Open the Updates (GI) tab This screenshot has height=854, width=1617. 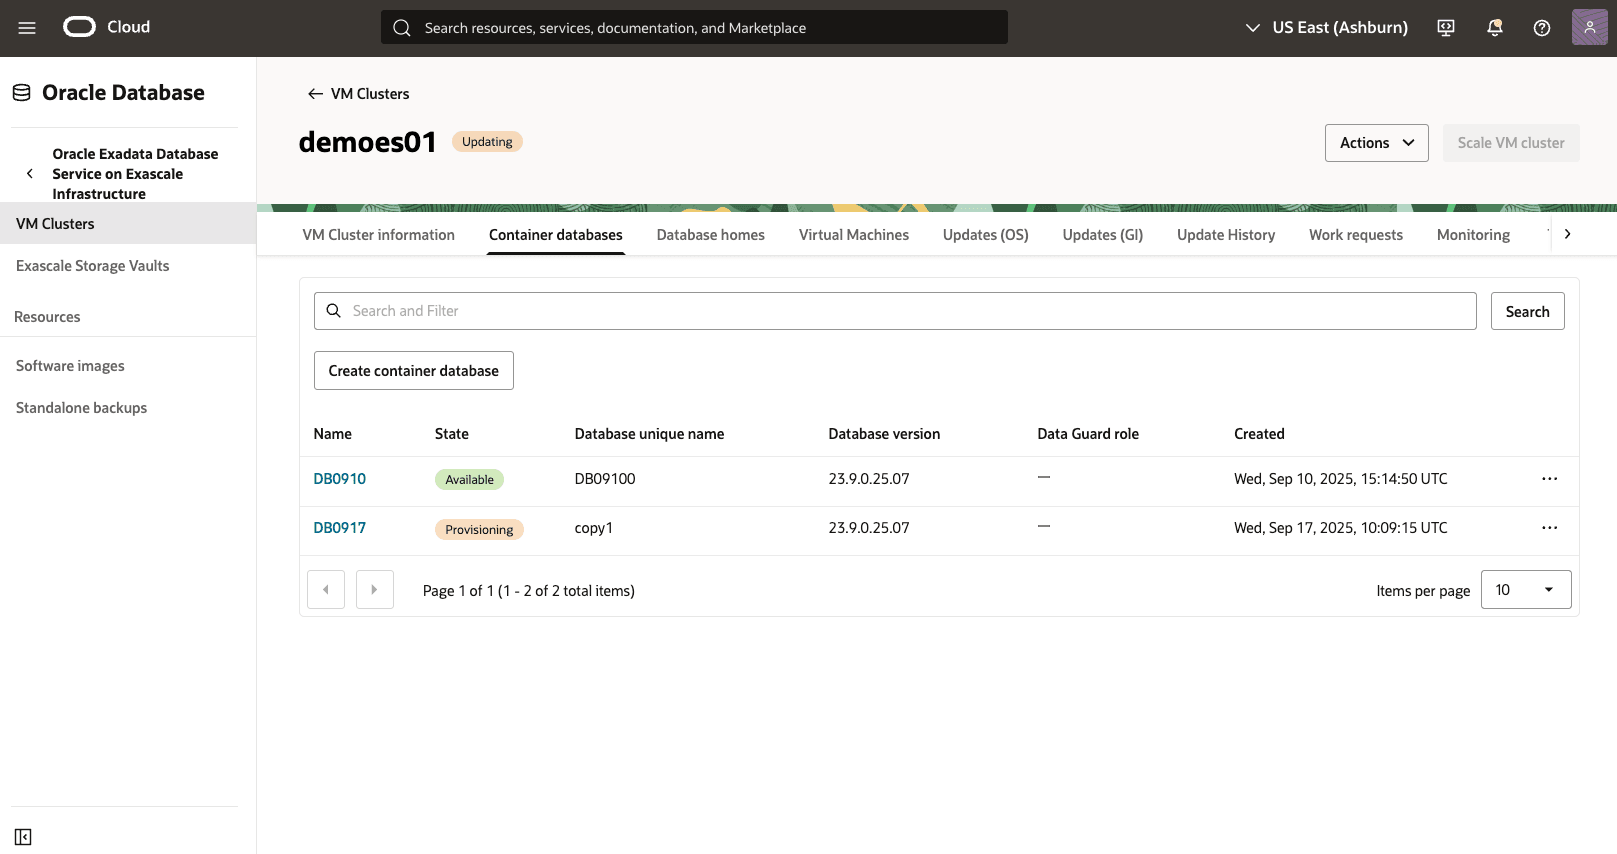pos(1103,235)
